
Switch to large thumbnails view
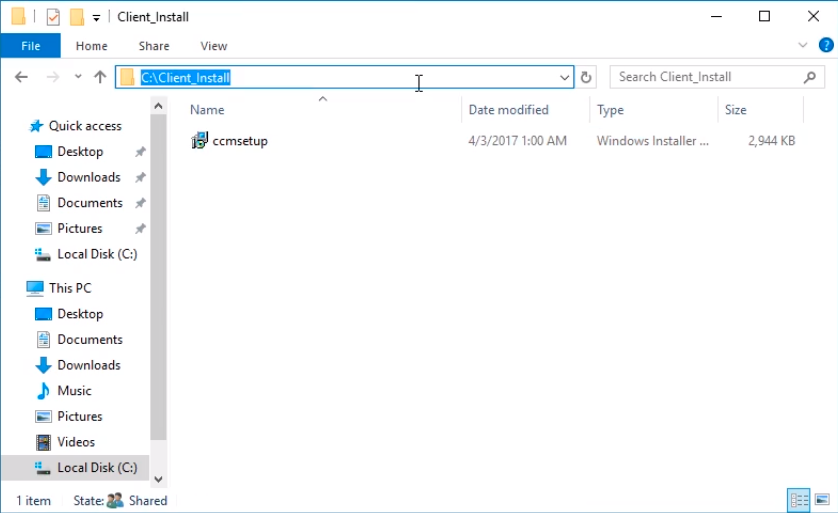[823, 500]
